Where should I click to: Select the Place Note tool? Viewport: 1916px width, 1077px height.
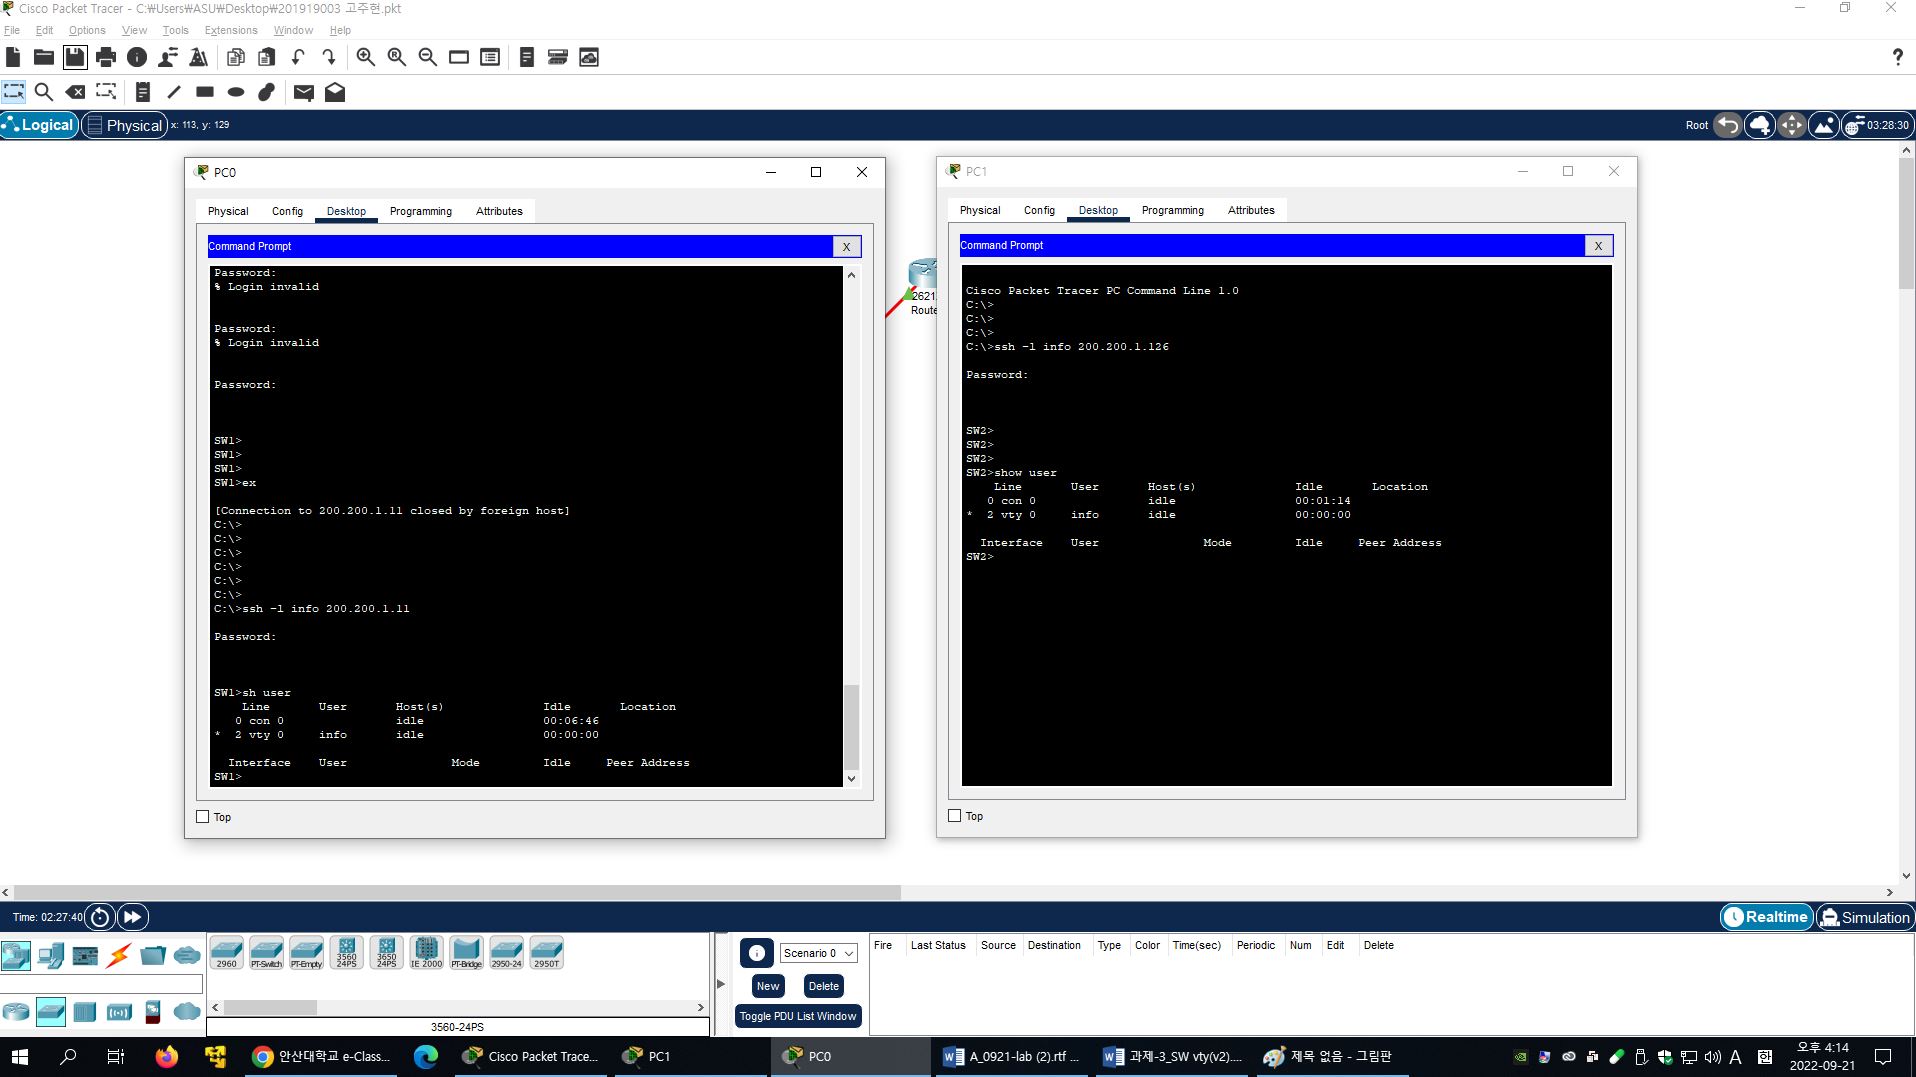point(143,92)
